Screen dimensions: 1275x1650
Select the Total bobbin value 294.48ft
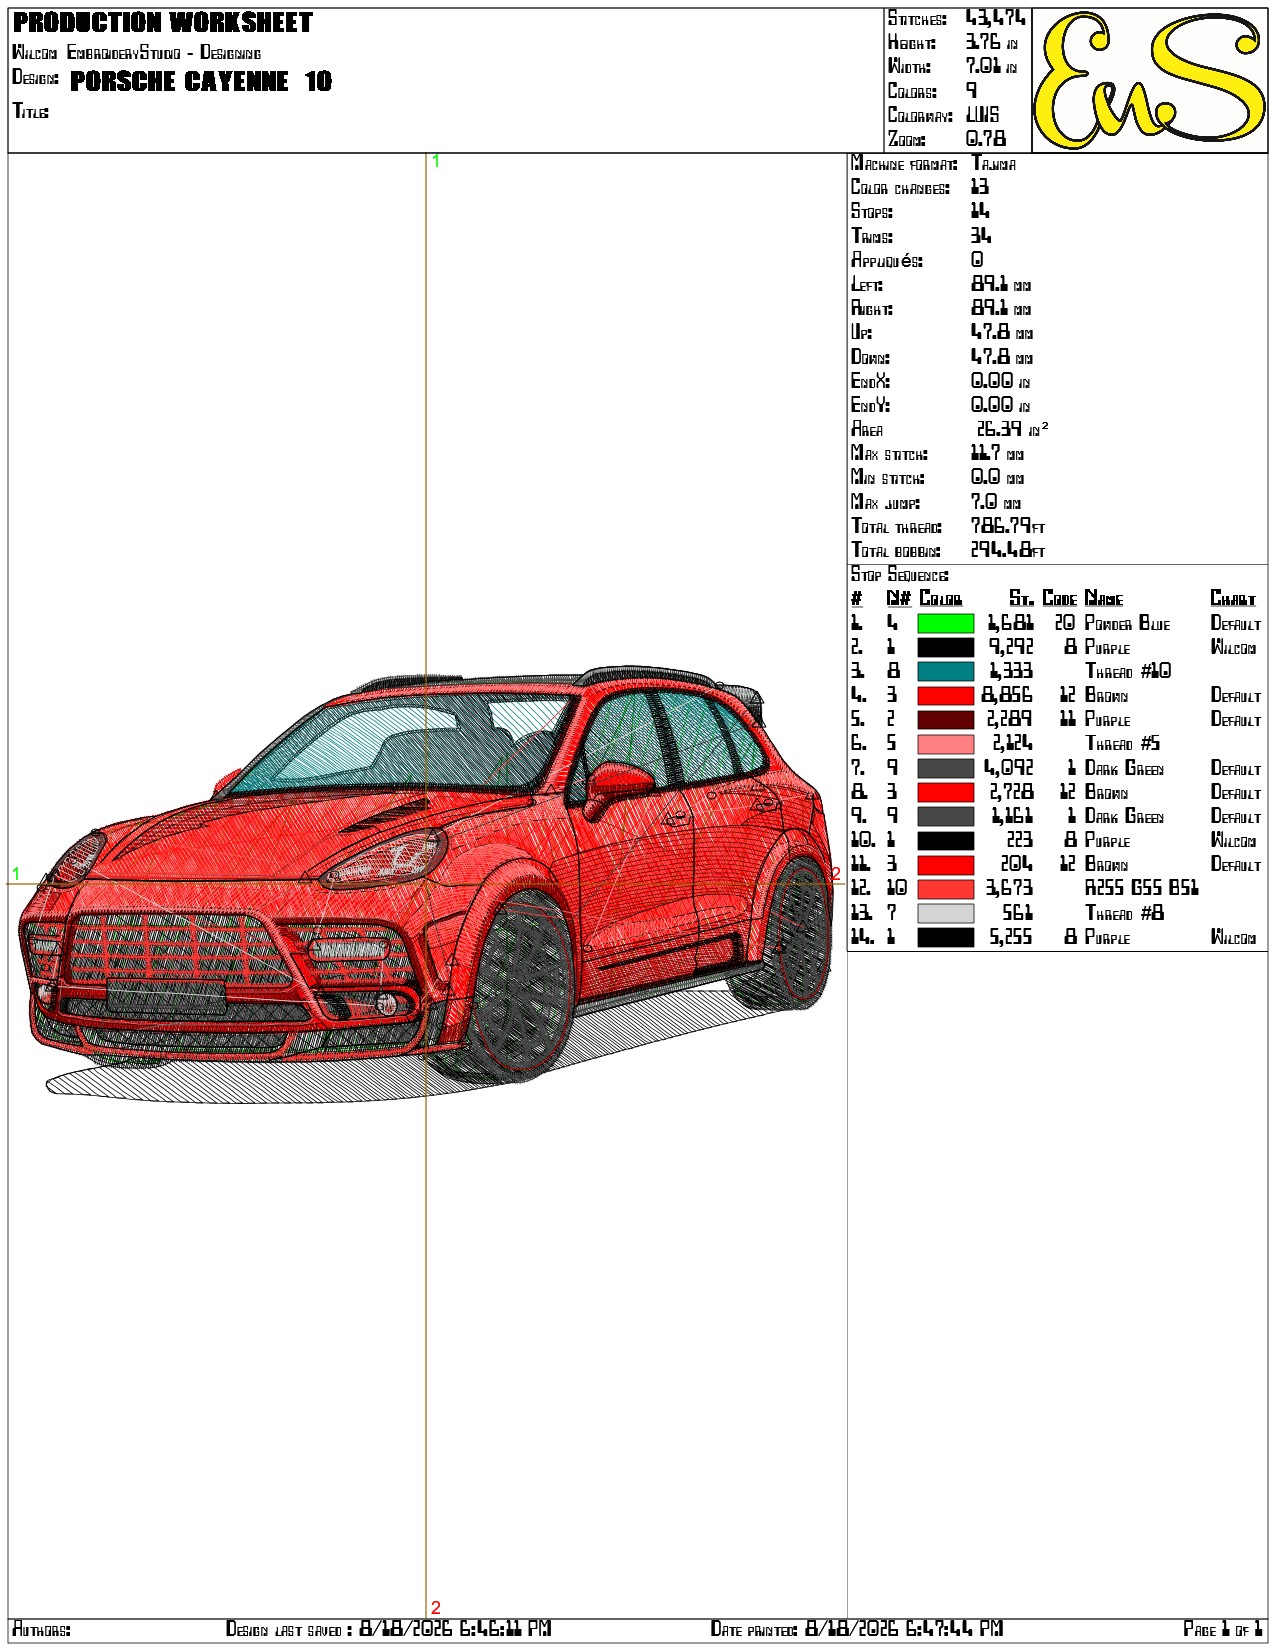click(x=1008, y=550)
